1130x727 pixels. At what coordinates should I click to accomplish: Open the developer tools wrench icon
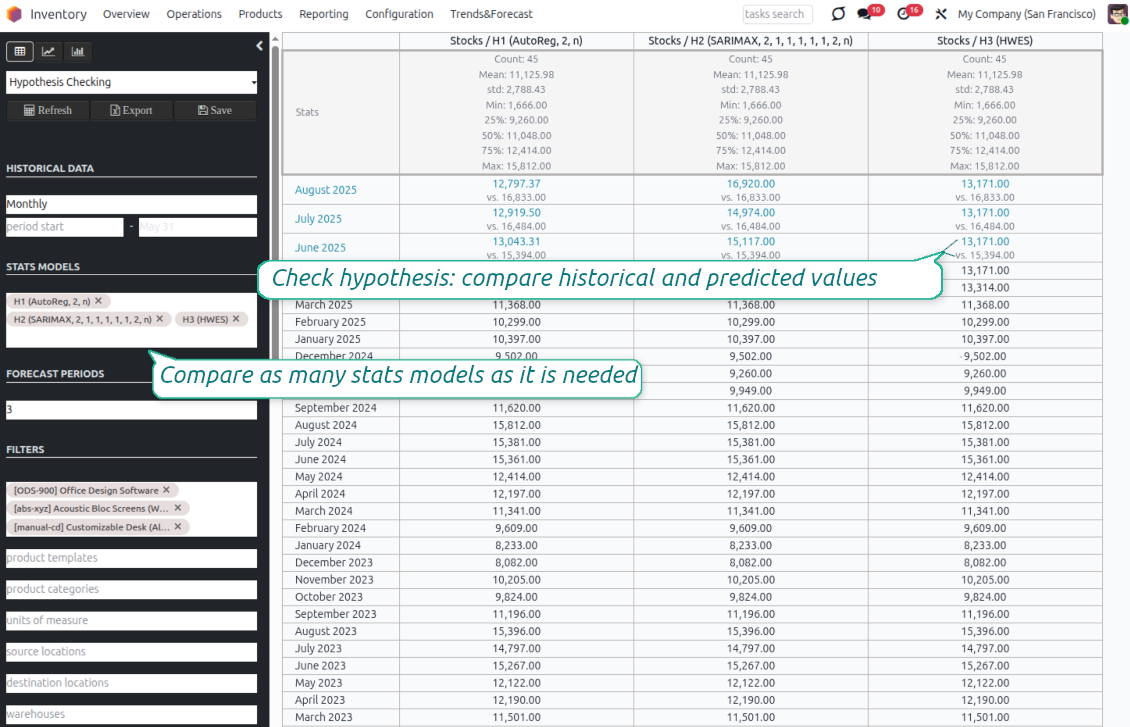[x=941, y=13]
